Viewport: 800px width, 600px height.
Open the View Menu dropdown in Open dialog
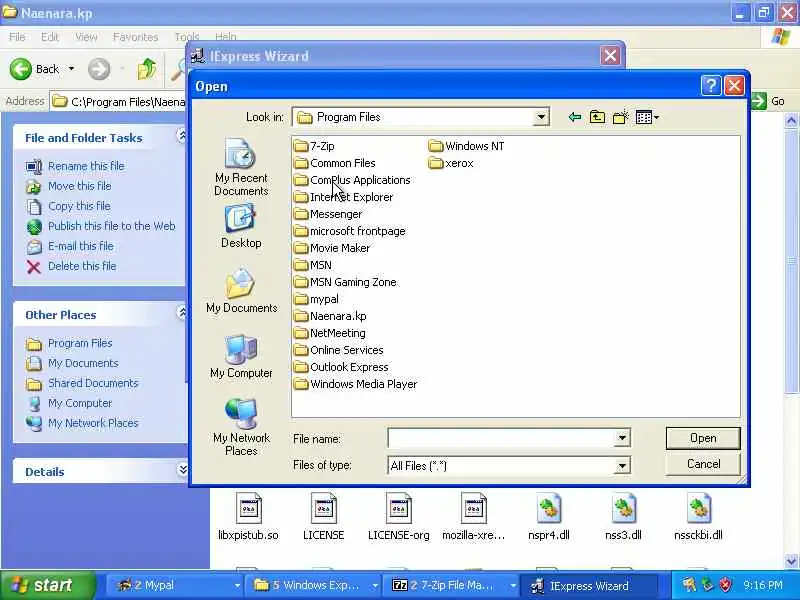pos(647,117)
